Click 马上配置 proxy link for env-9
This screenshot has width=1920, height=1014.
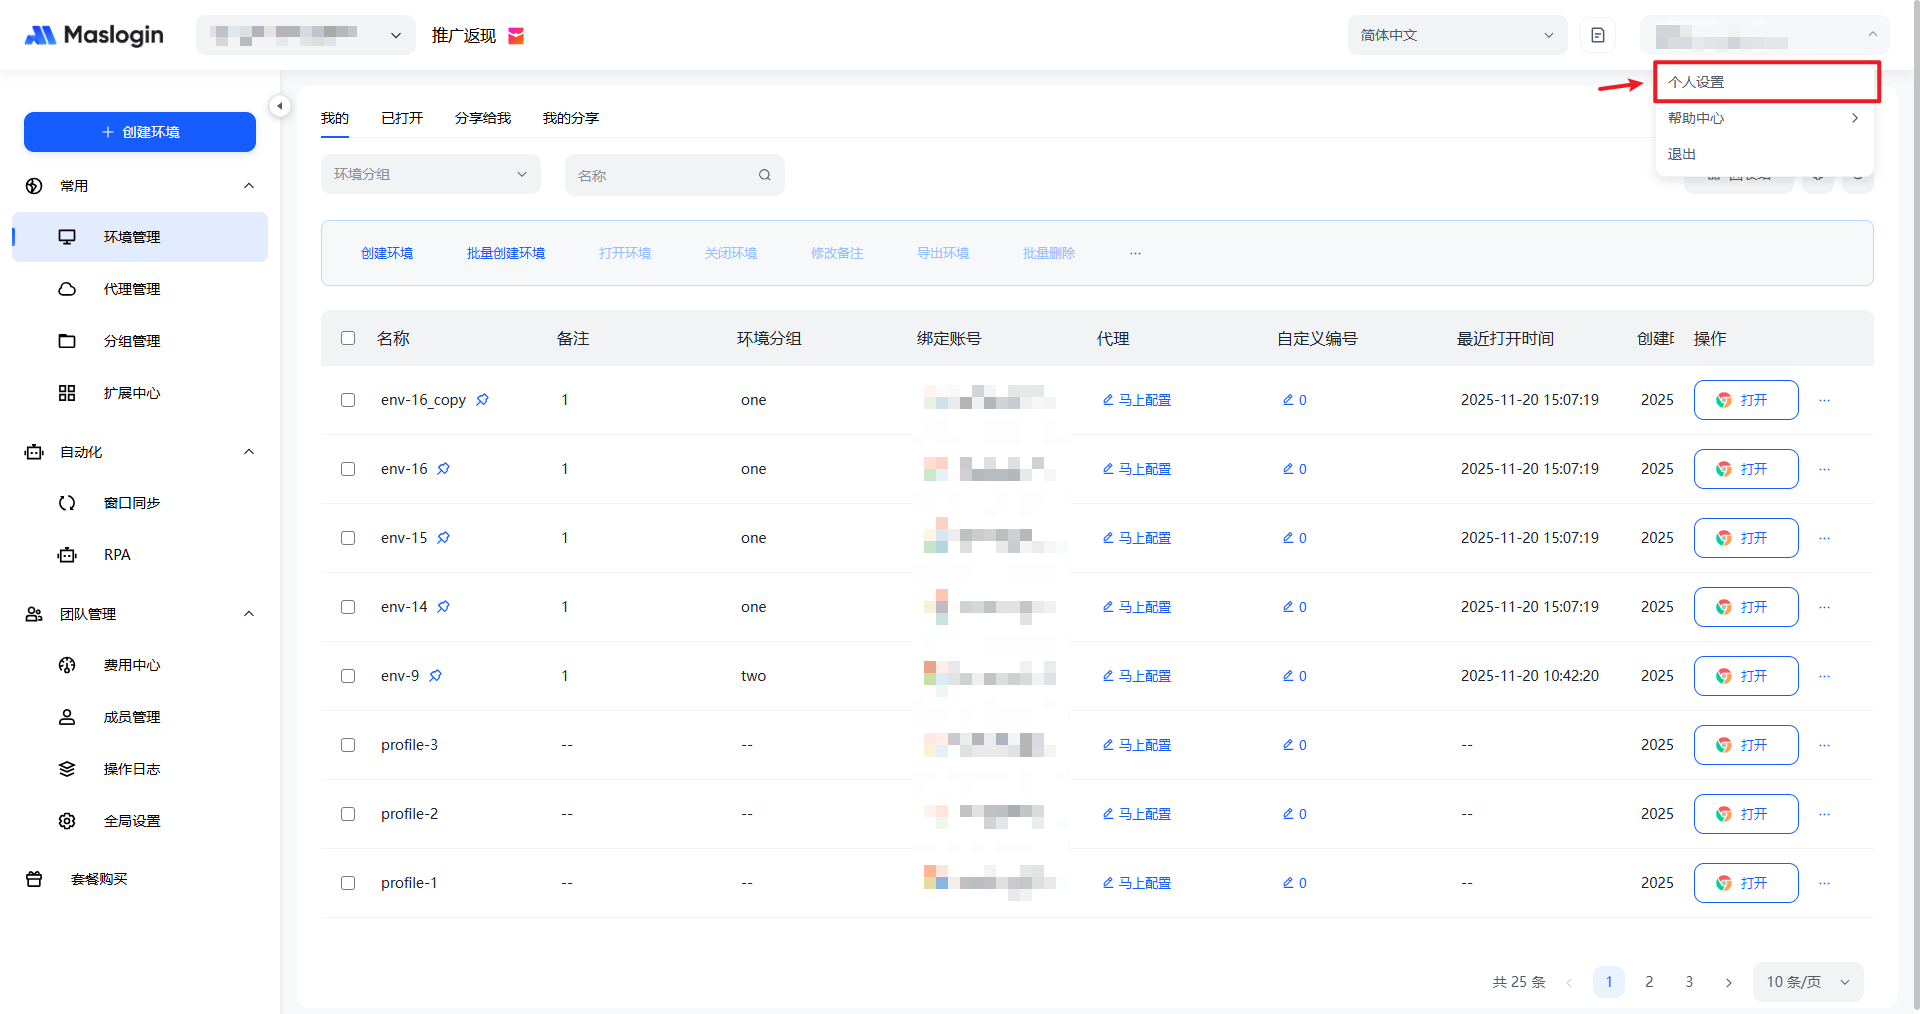(1137, 676)
